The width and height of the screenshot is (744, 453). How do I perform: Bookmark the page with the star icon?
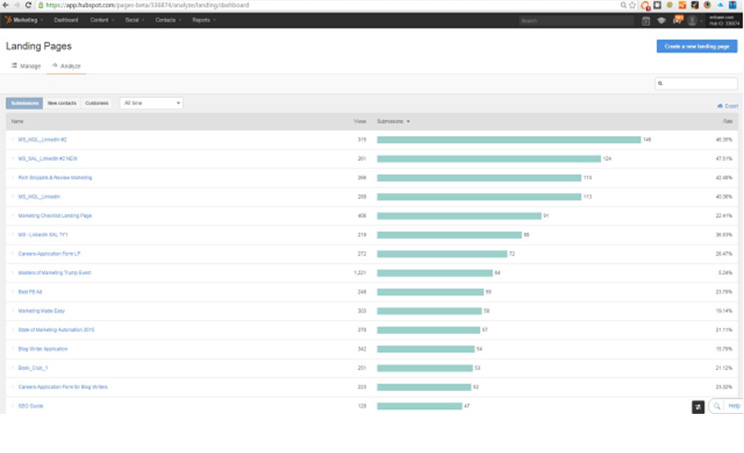pyautogui.click(x=632, y=5)
